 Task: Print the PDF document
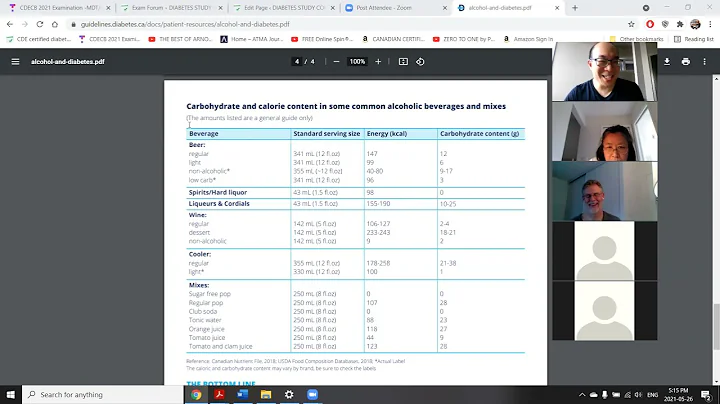point(686,62)
